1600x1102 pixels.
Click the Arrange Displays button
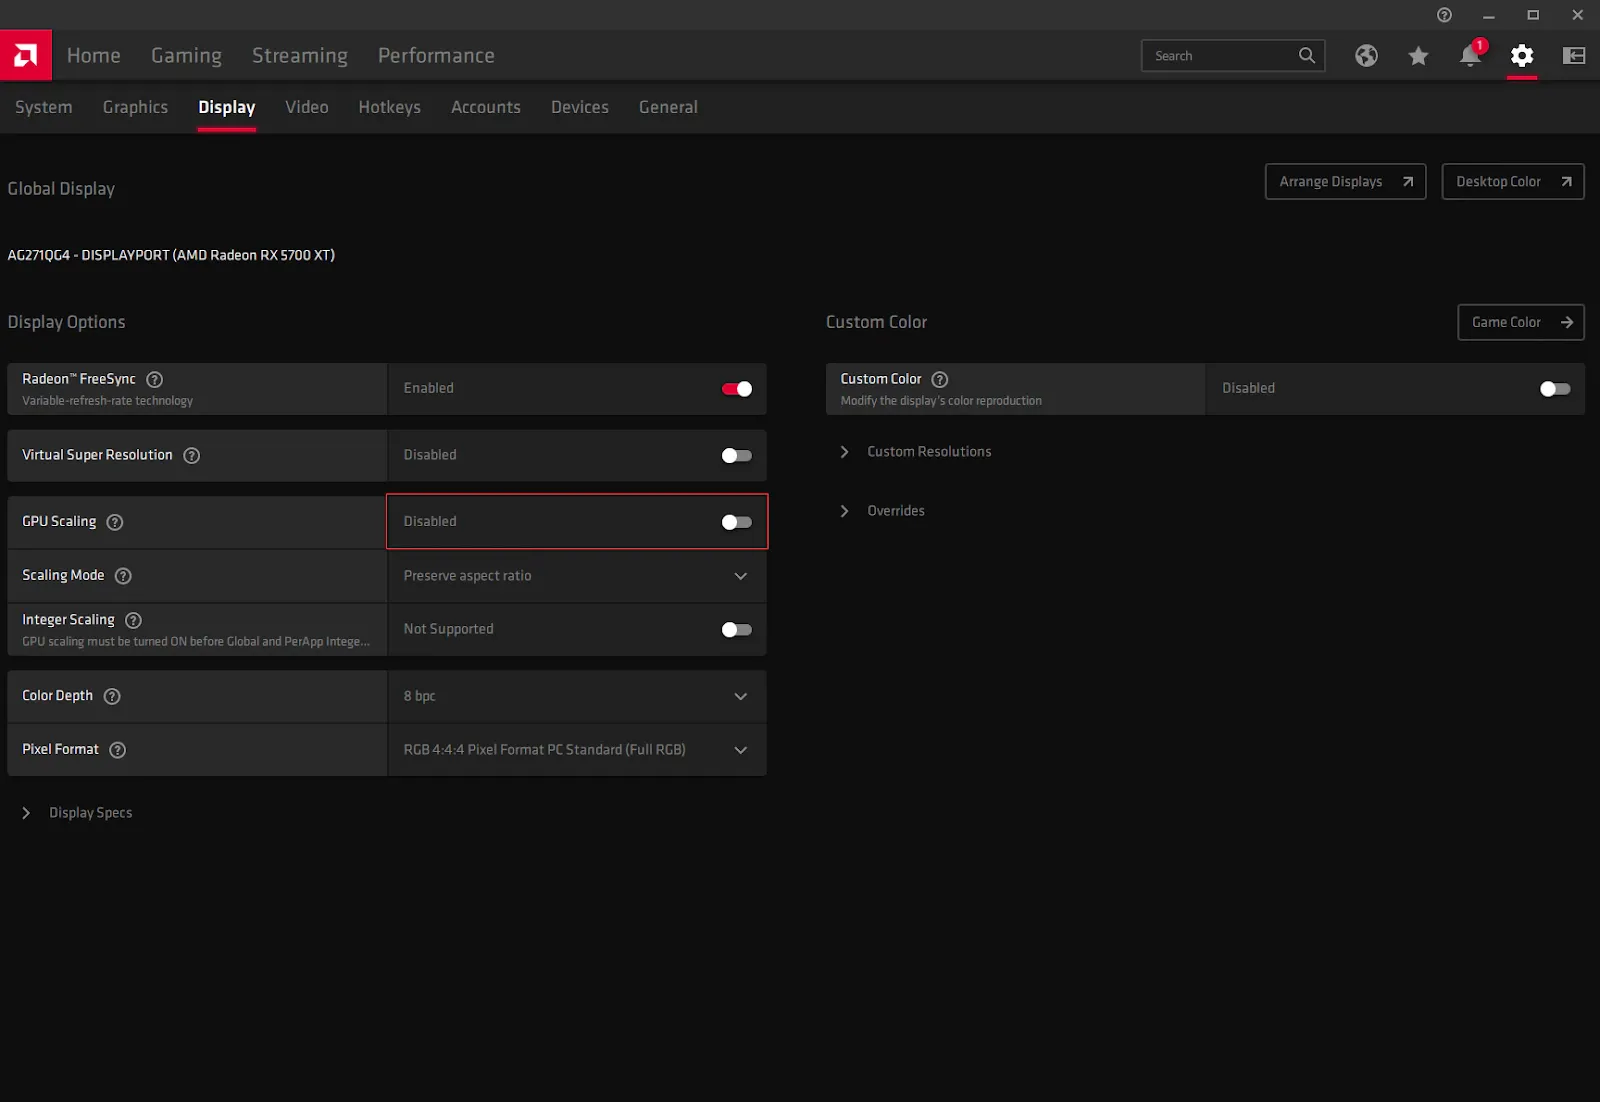1344,182
